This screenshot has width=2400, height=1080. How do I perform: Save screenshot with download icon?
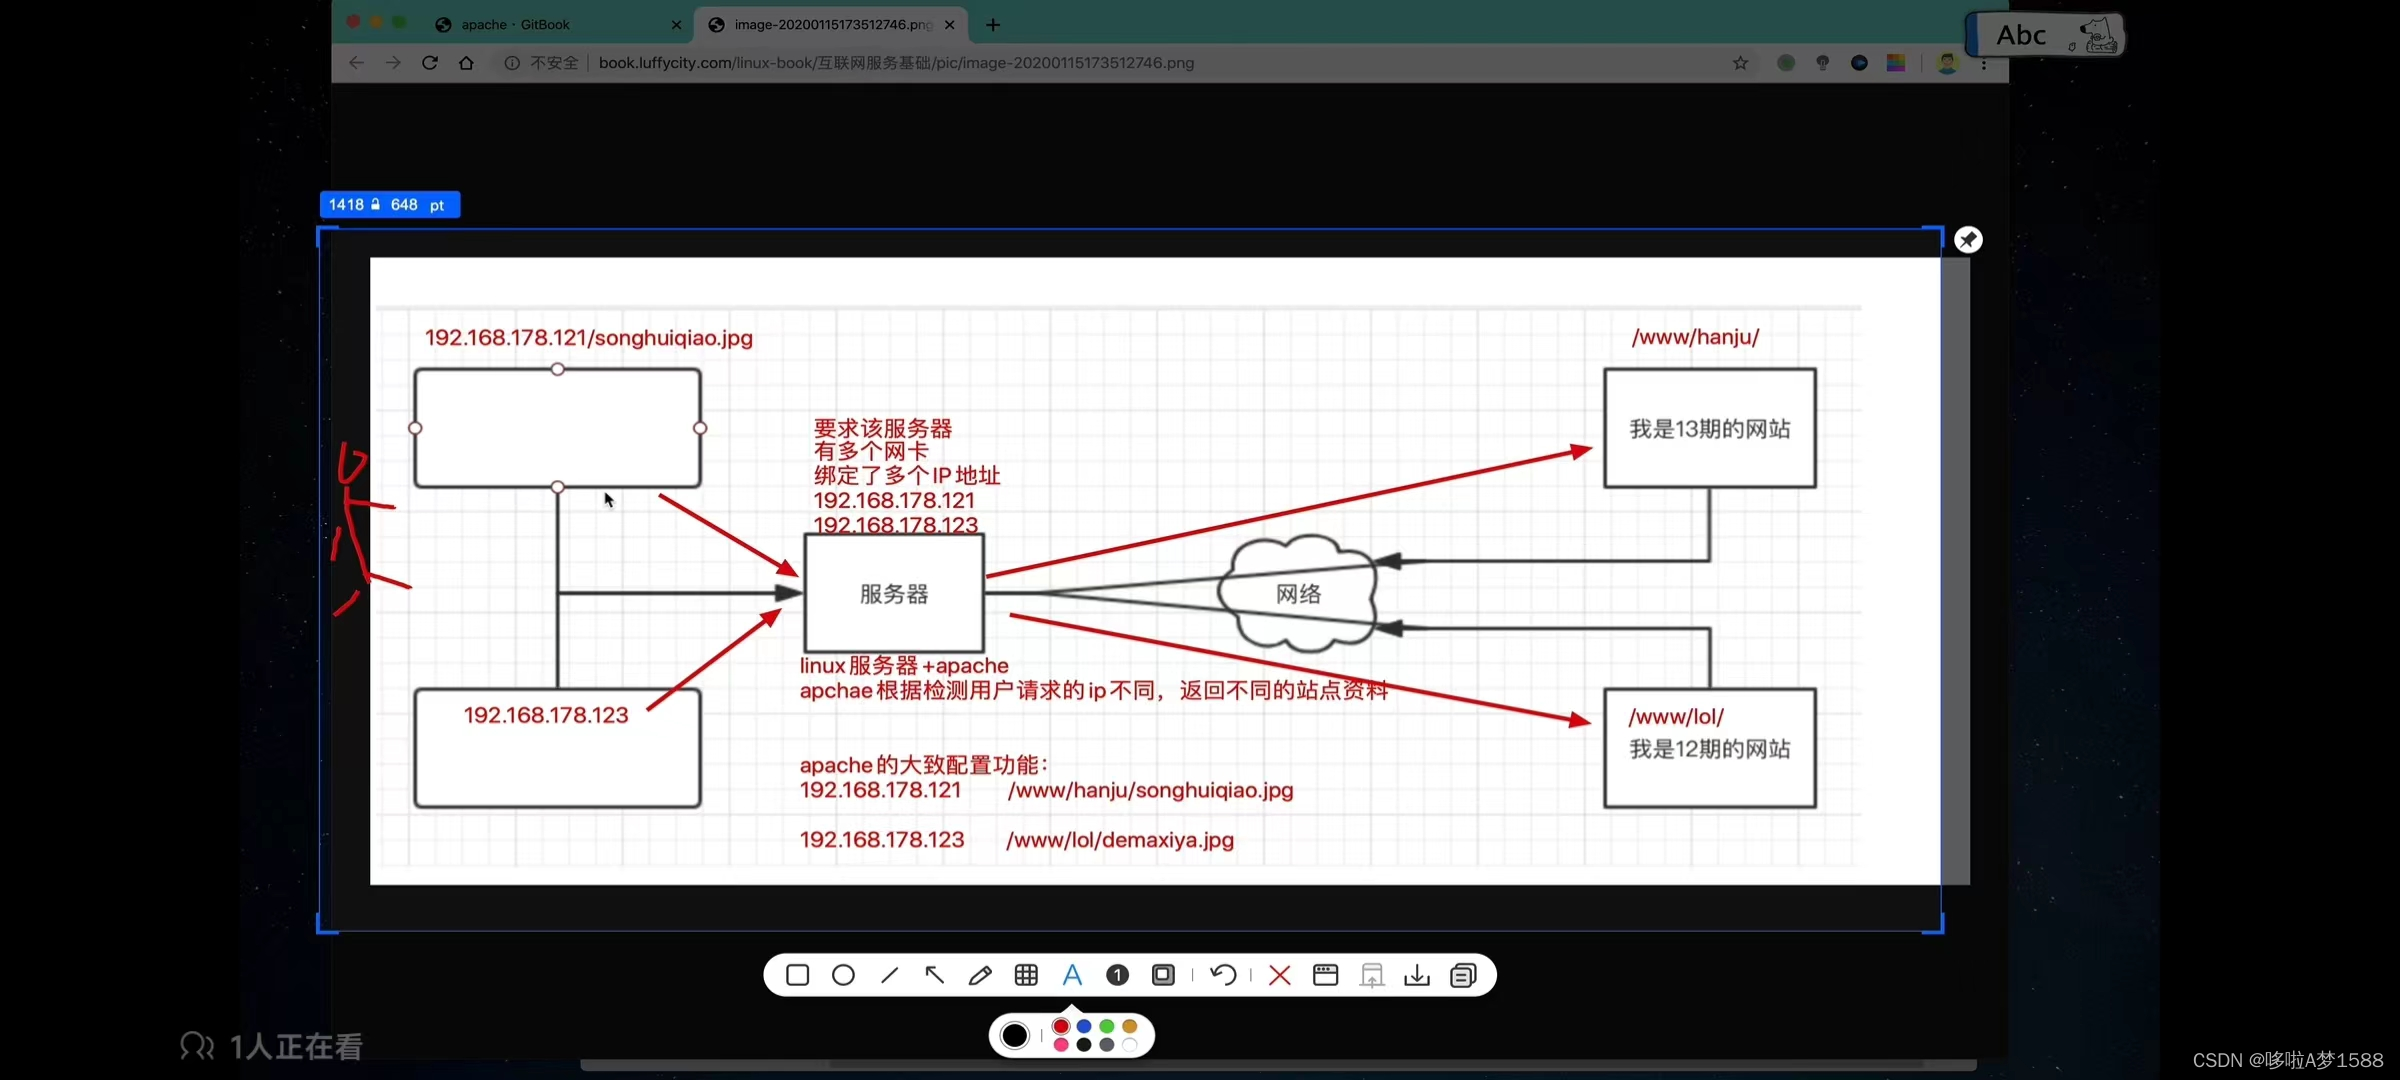click(x=1417, y=975)
